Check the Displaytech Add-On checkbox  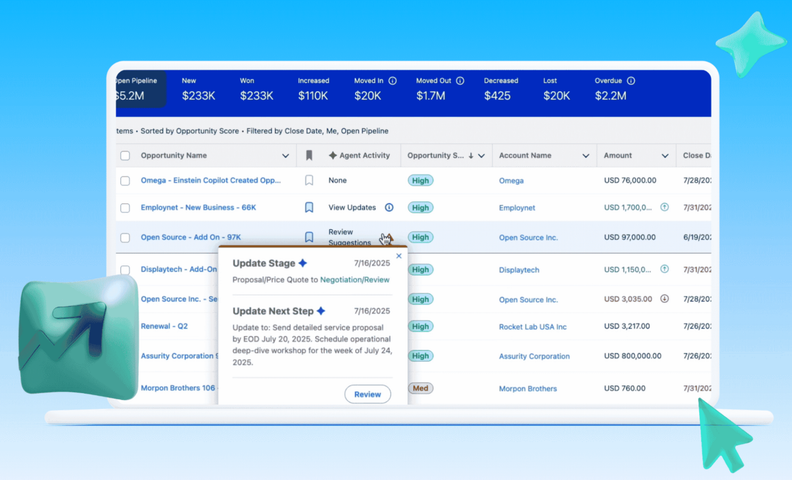pos(125,270)
